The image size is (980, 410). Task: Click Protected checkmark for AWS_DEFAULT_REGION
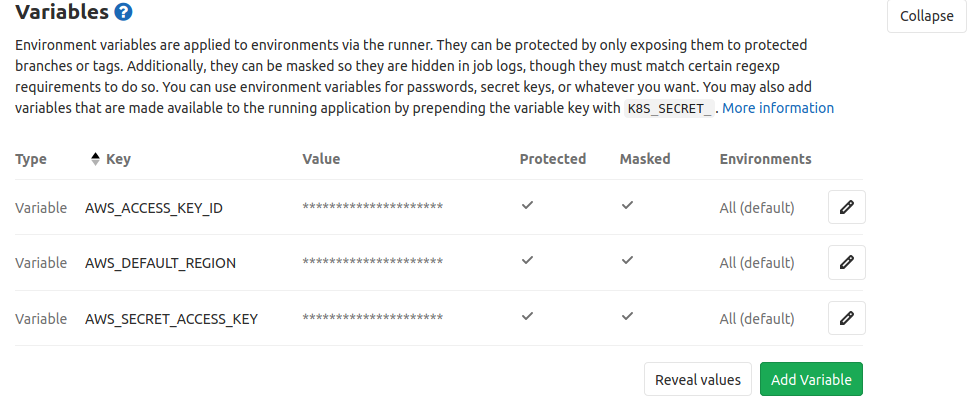coord(527,260)
